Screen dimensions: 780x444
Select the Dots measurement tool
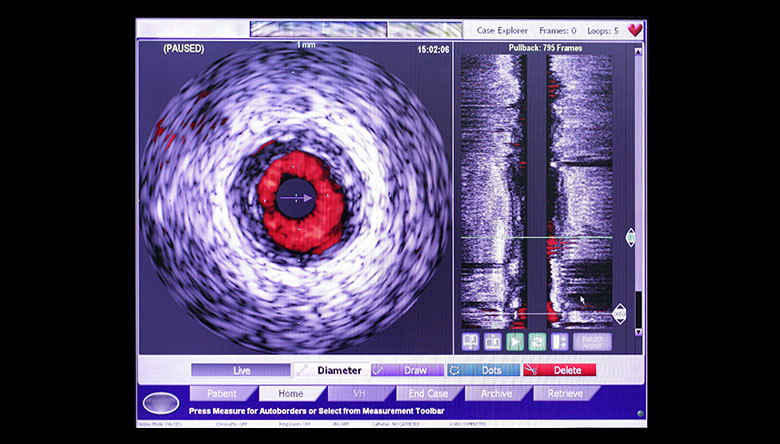click(484, 370)
